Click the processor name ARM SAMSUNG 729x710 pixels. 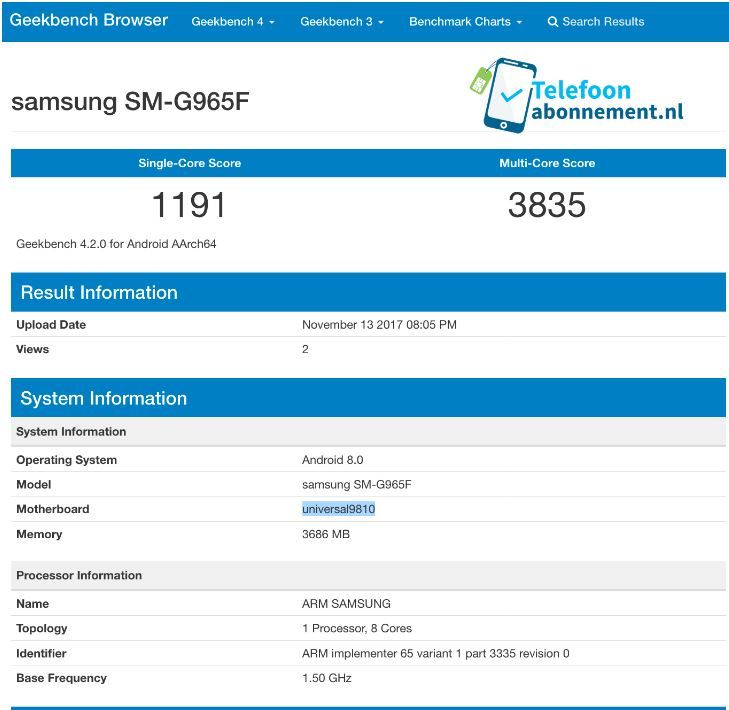pos(346,604)
